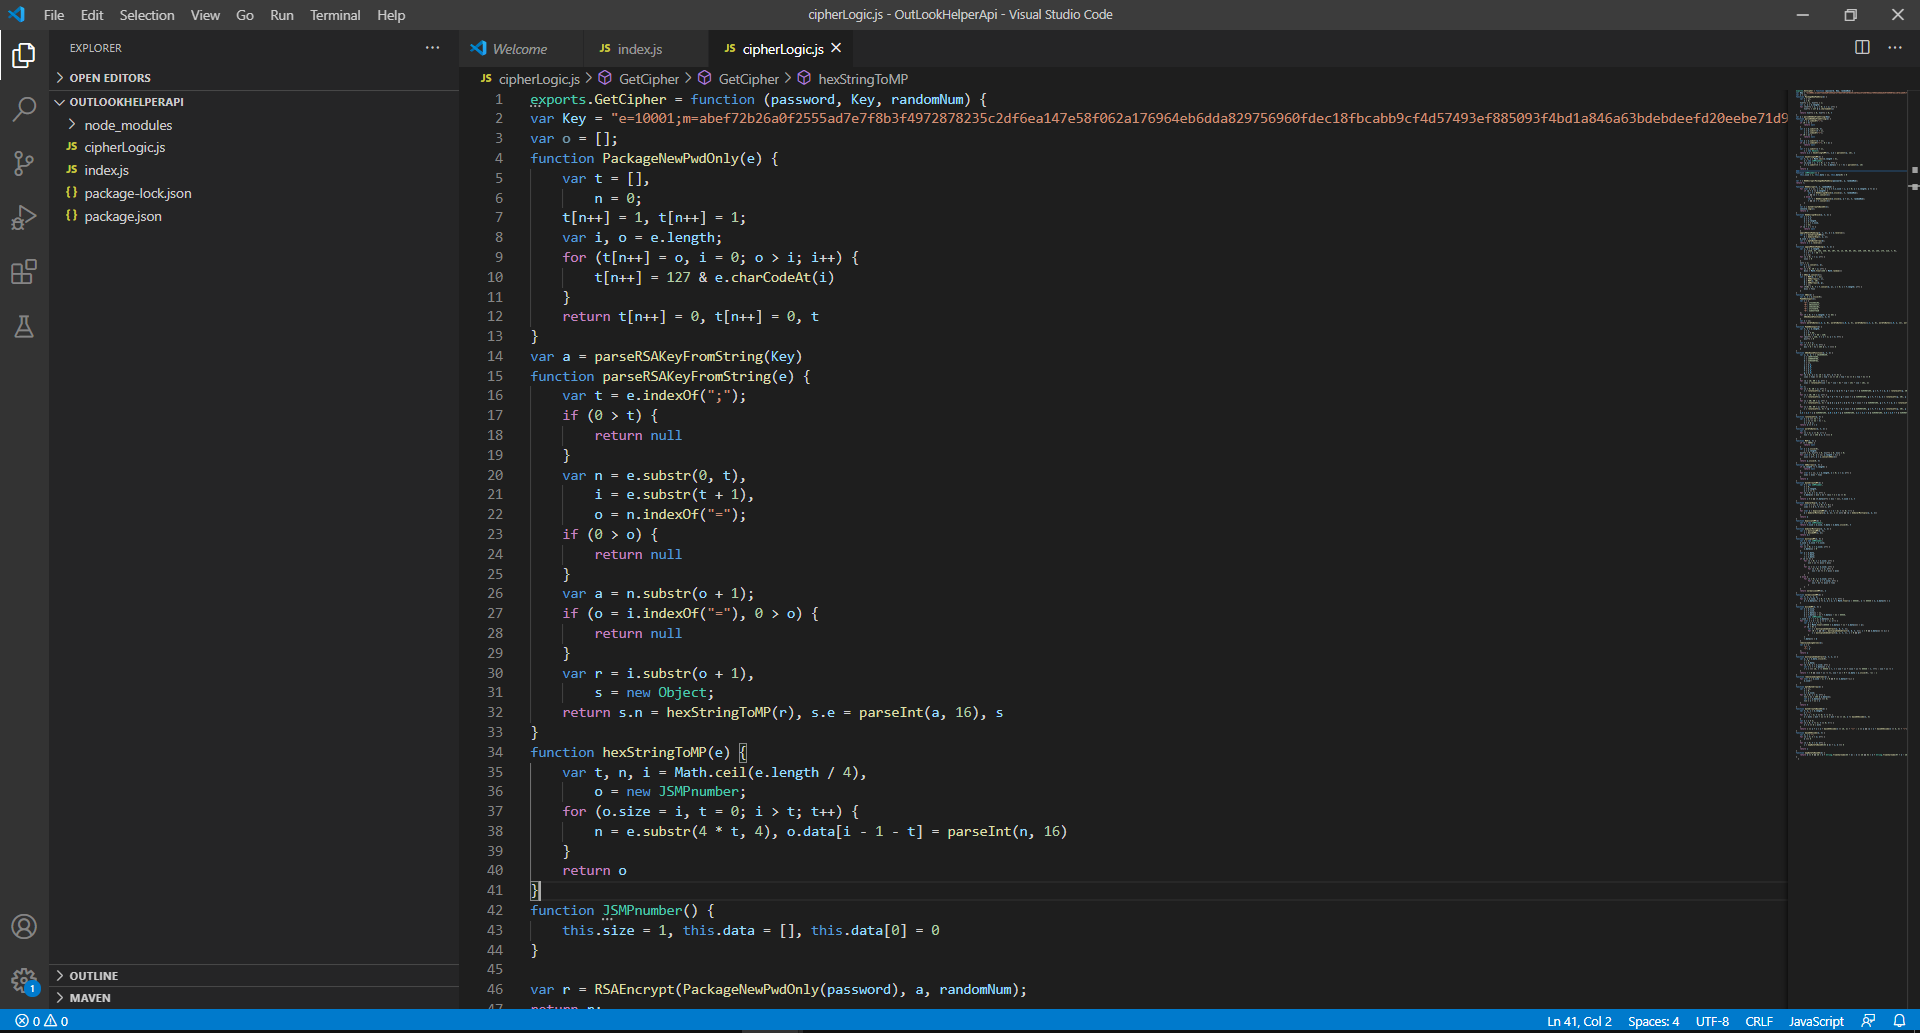Click the Accounts icon in activity bar
This screenshot has height=1033, width=1920.
(24, 927)
